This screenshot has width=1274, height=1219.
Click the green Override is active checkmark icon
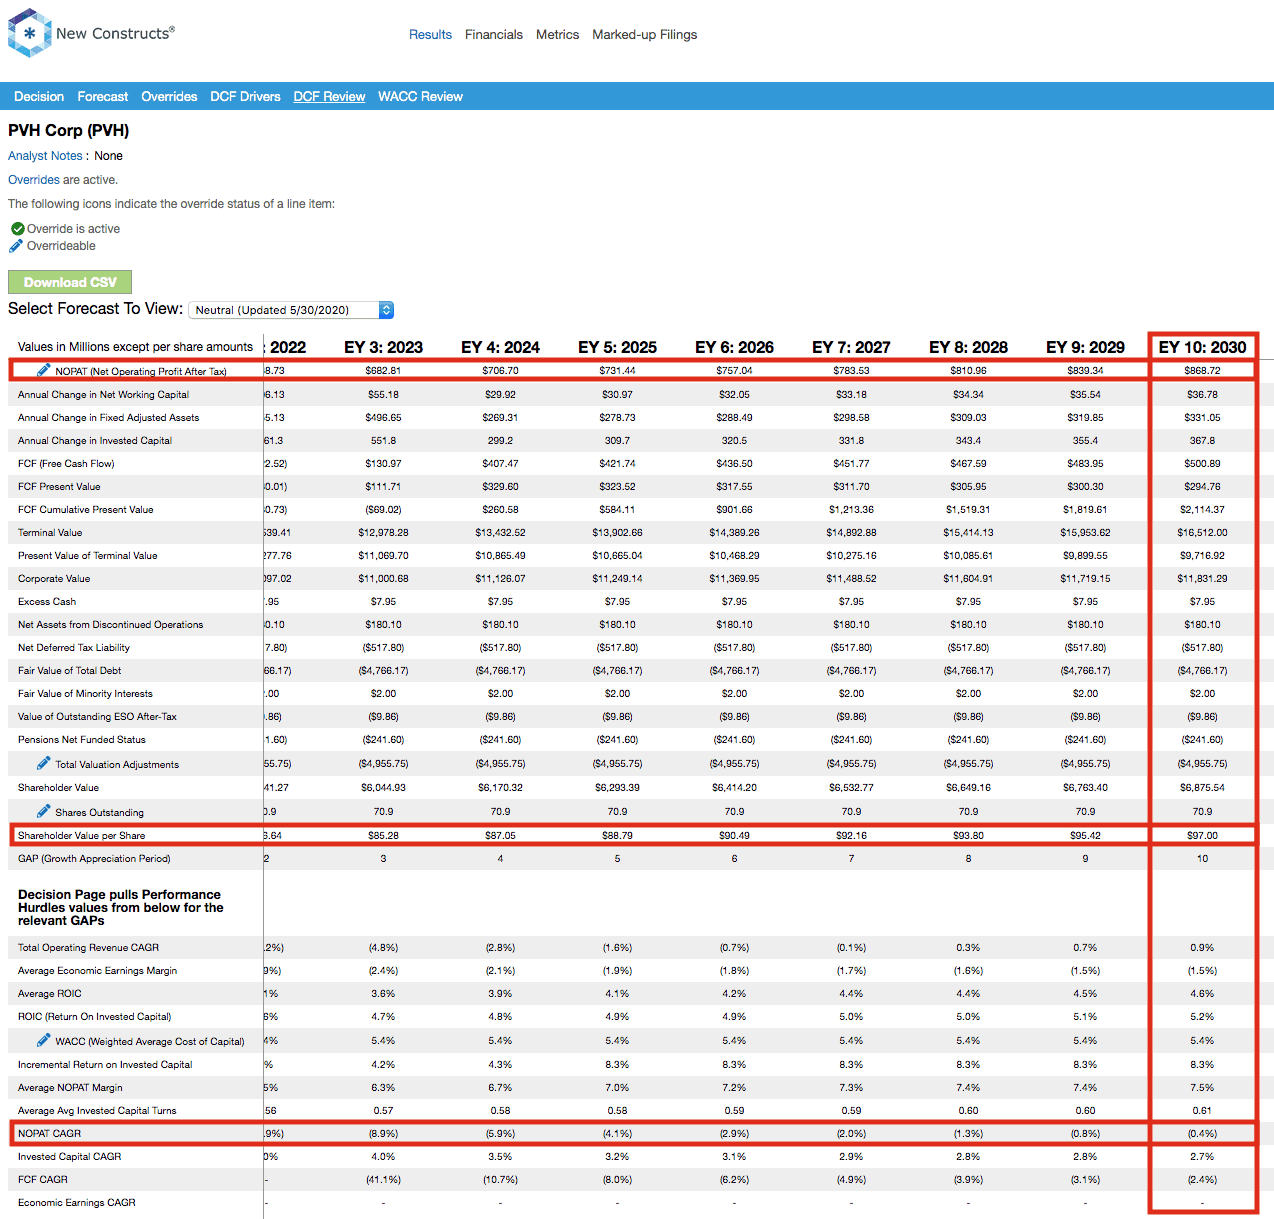pyautogui.click(x=18, y=229)
